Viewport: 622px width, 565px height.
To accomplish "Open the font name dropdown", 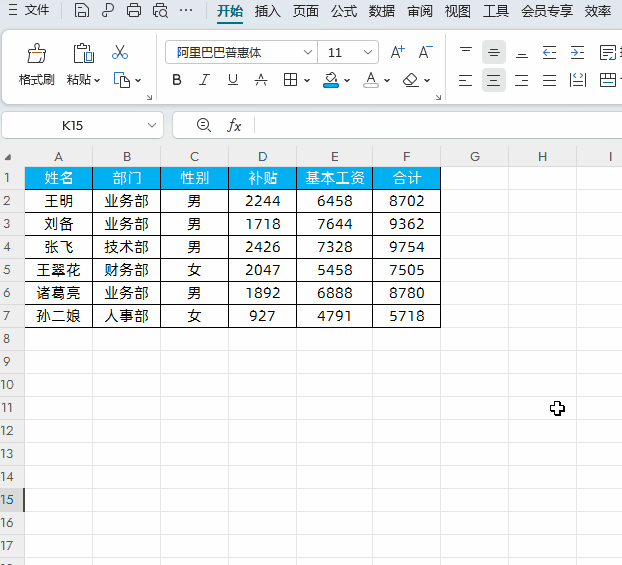I will (307, 52).
